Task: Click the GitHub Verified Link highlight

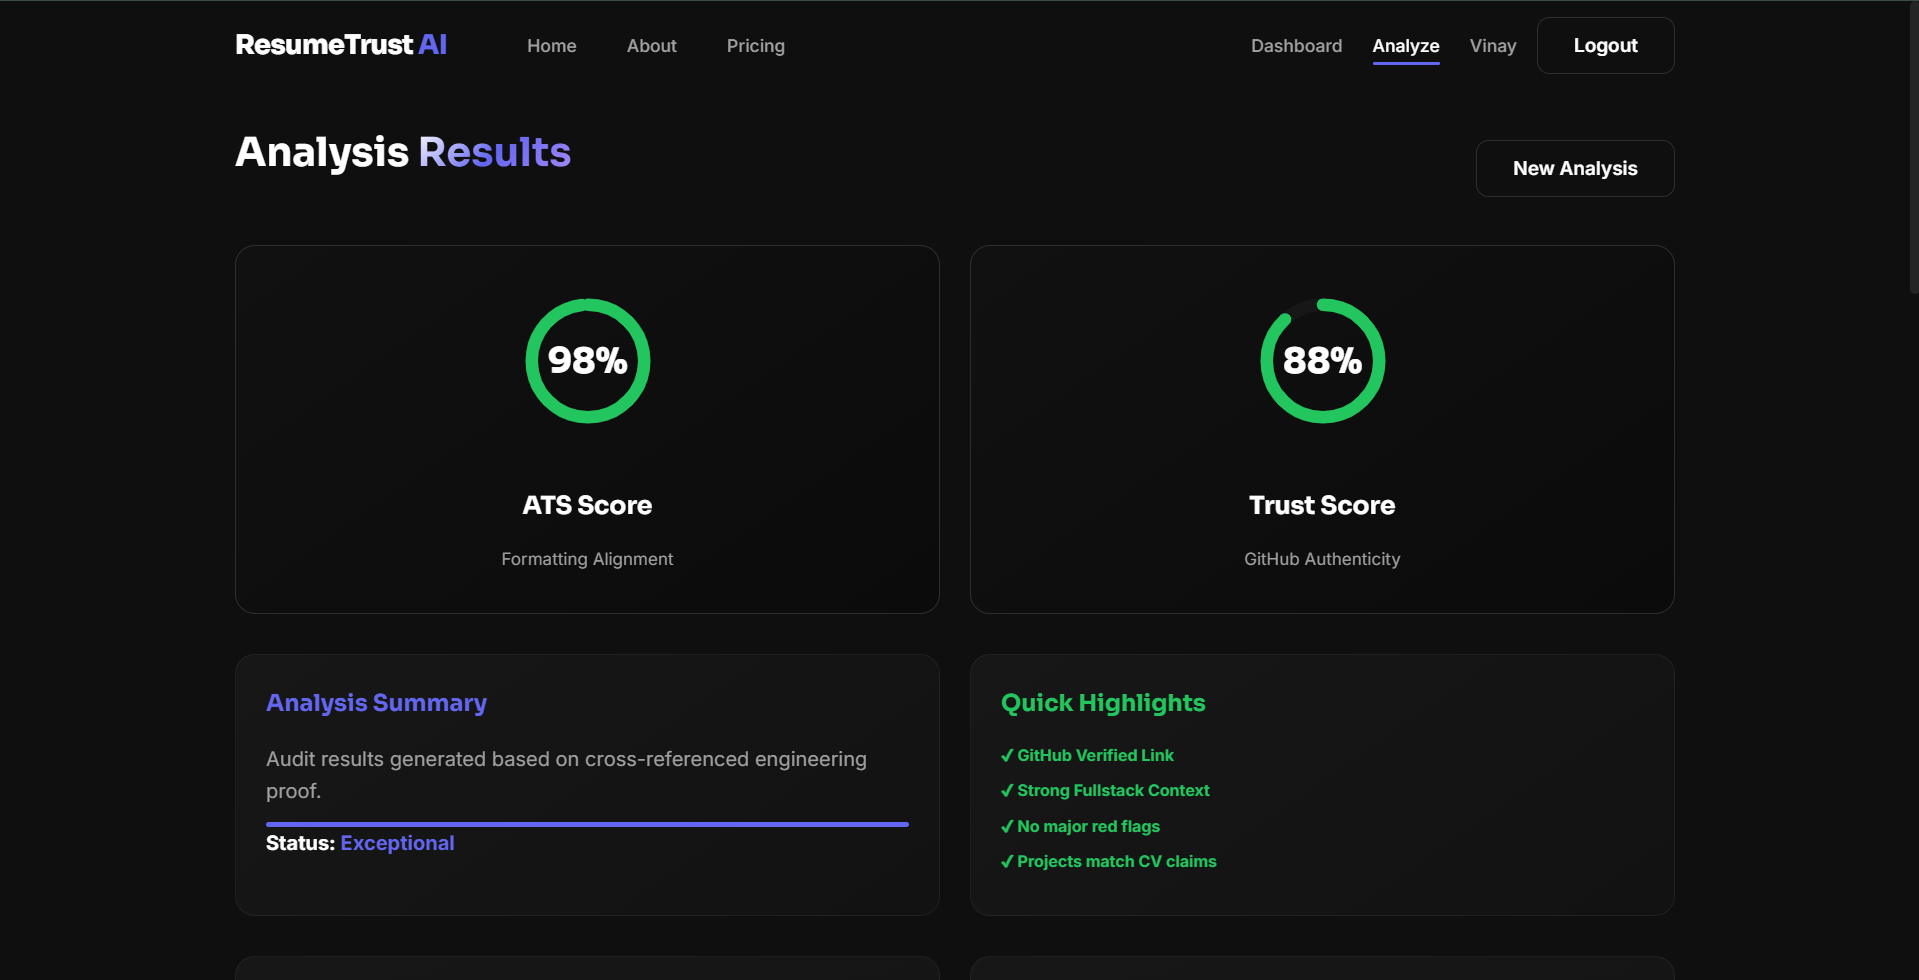Action: [x=1088, y=755]
